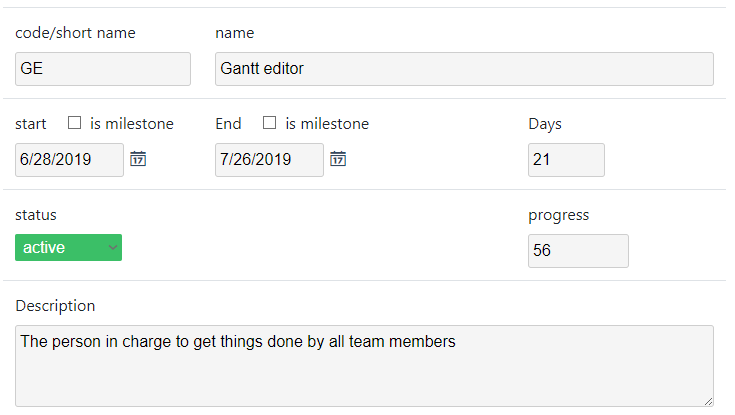
Task: Open the start date calendar picker icon
Action: pyautogui.click(x=138, y=159)
